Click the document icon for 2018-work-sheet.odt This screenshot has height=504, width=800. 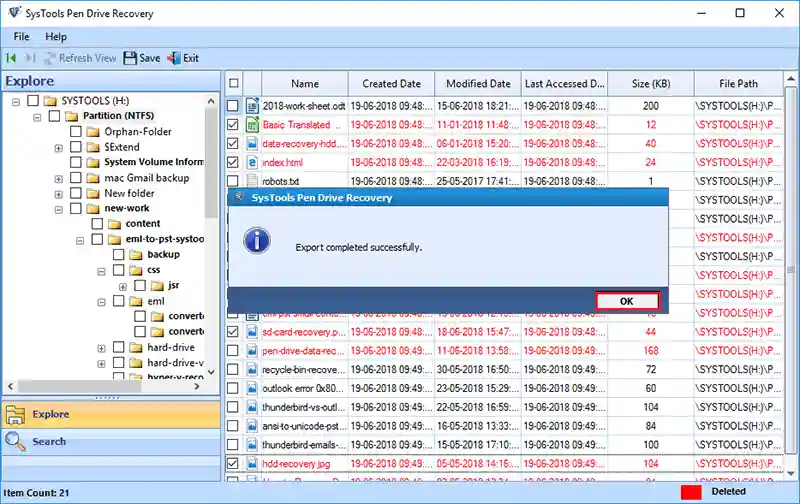click(252, 106)
